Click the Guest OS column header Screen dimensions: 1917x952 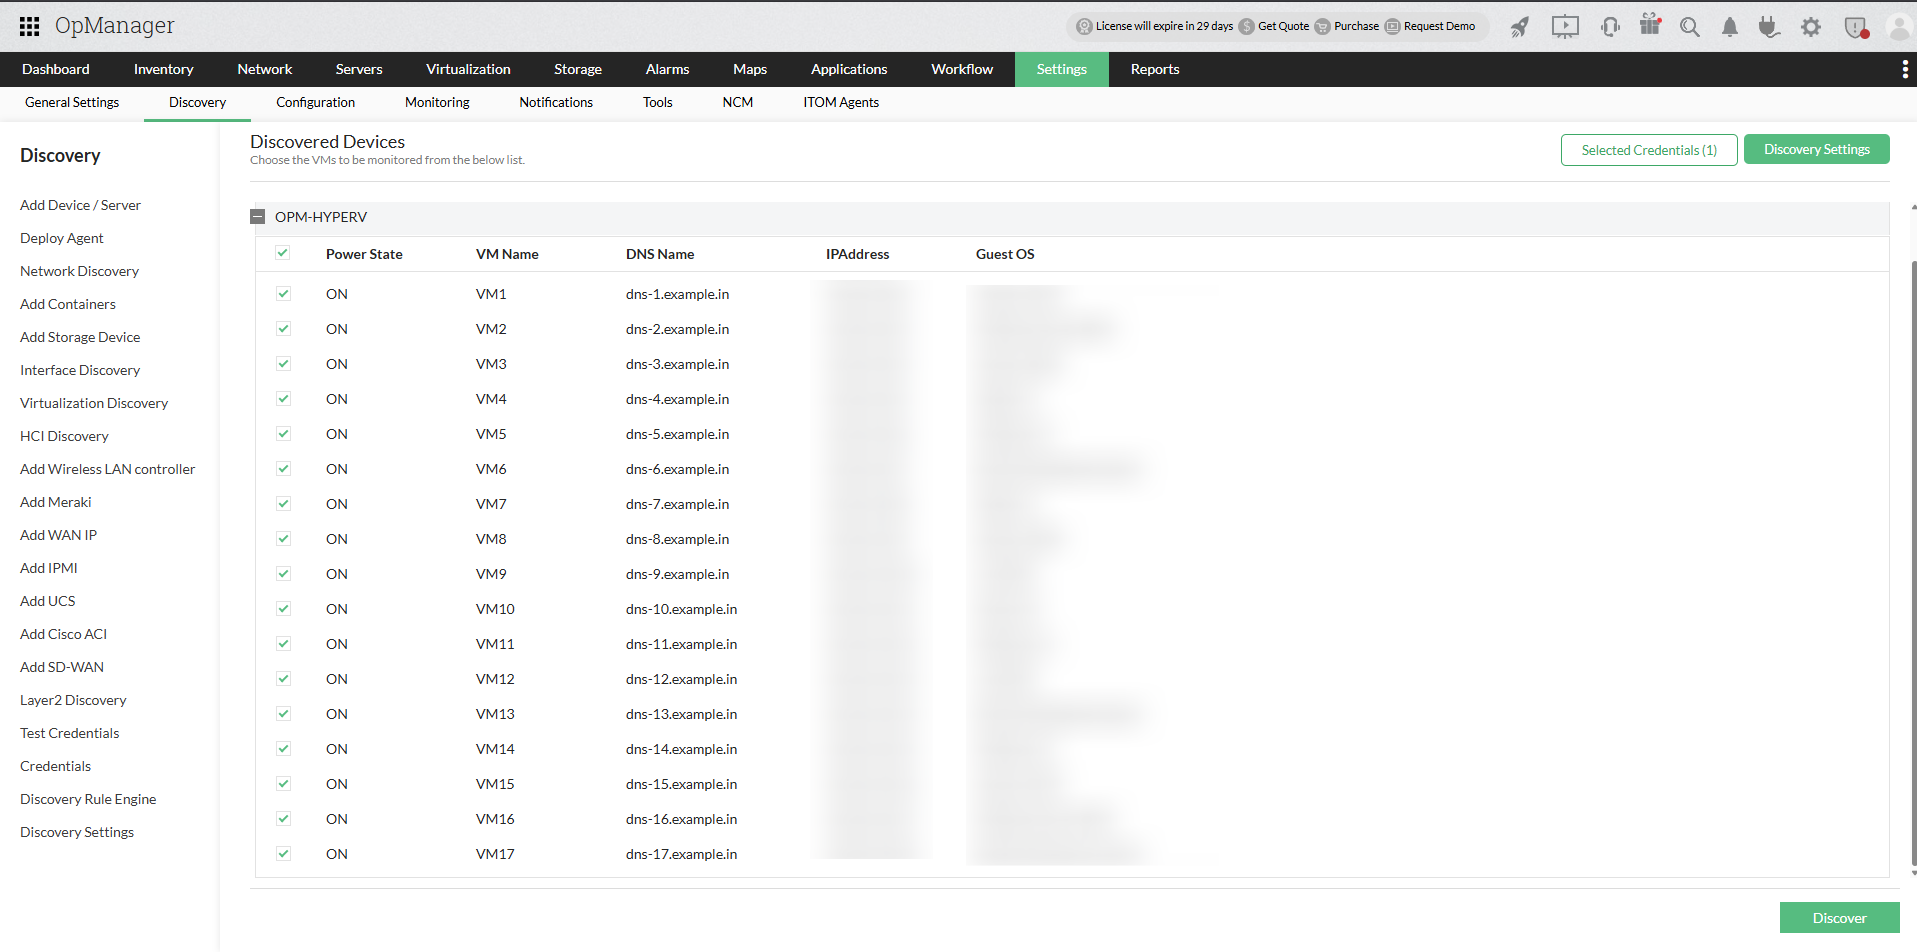click(x=1005, y=254)
